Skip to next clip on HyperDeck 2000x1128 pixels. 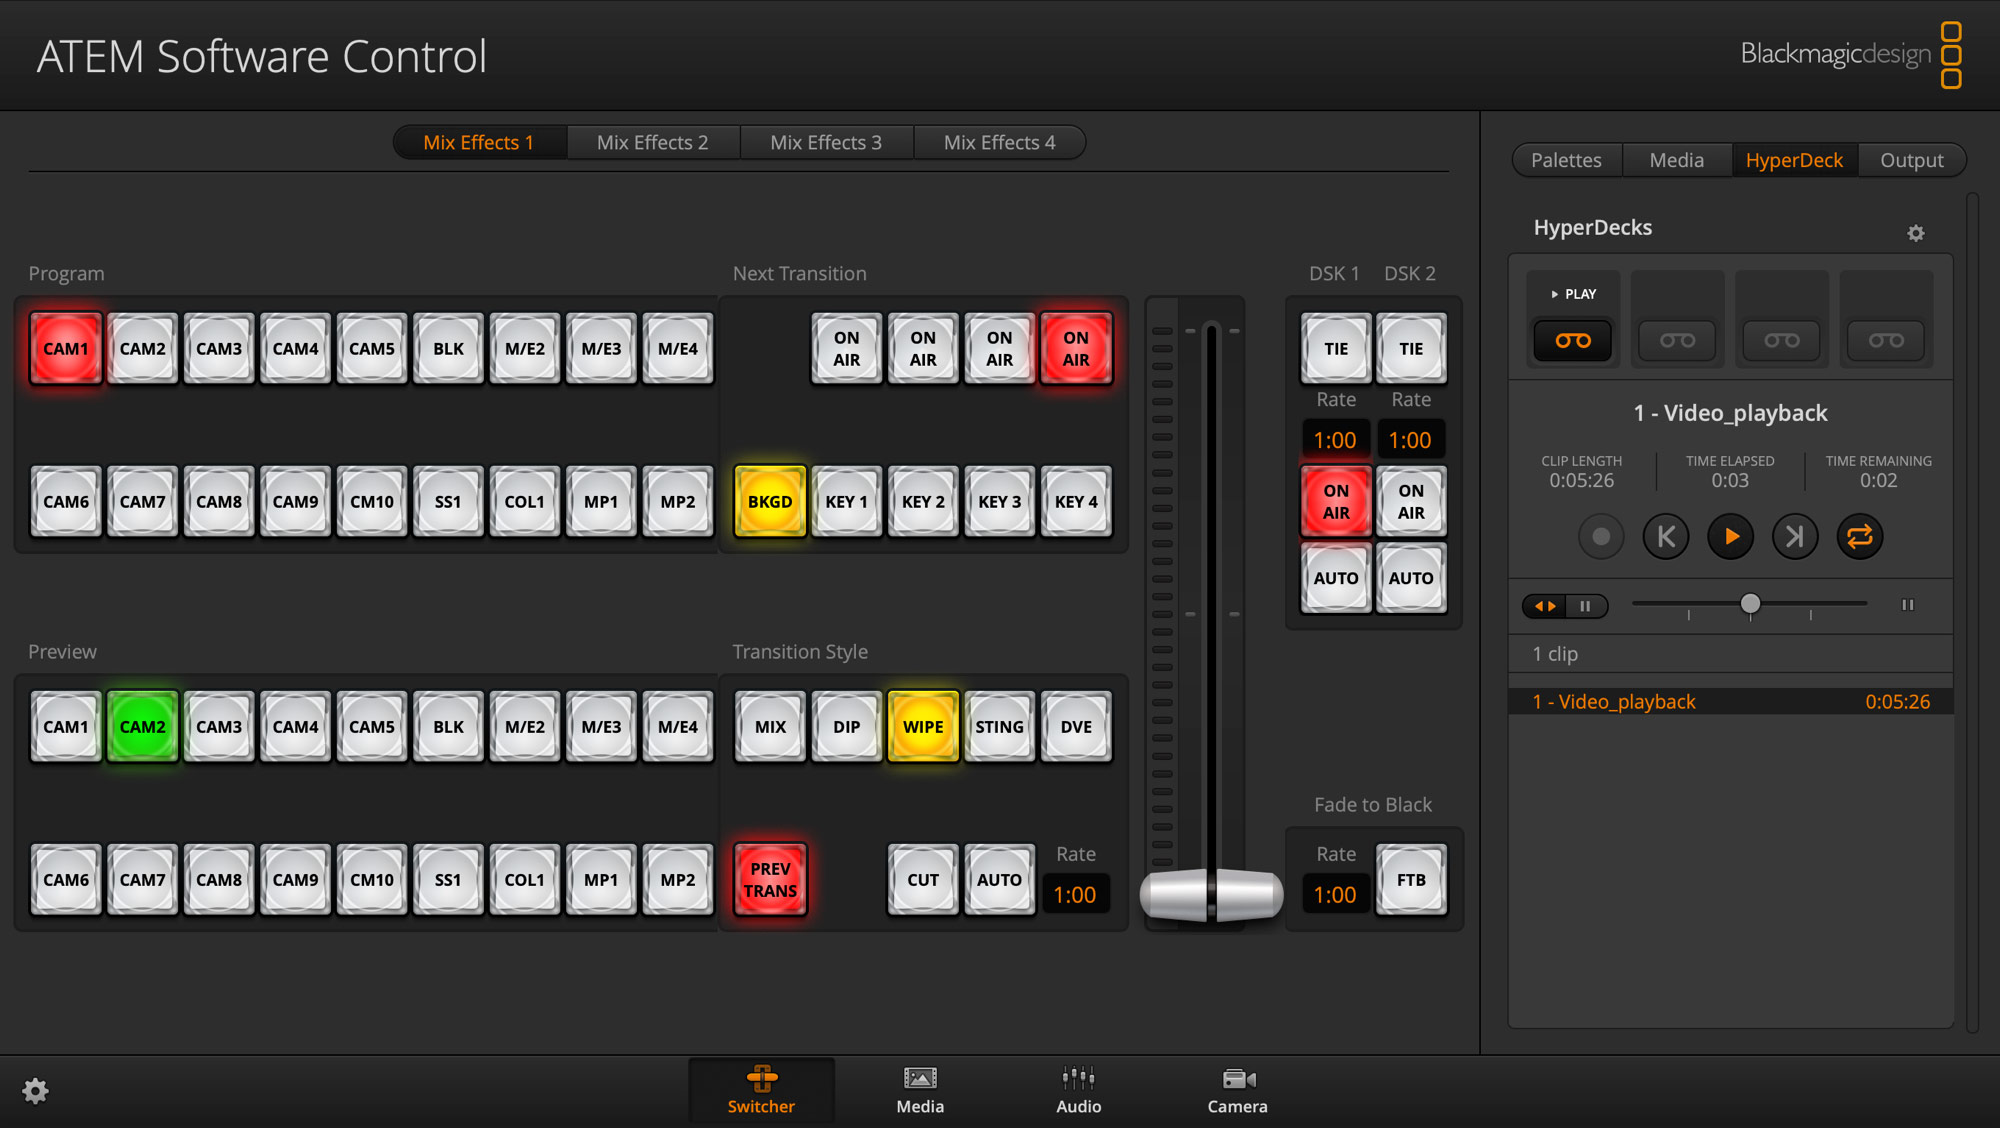tap(1795, 536)
